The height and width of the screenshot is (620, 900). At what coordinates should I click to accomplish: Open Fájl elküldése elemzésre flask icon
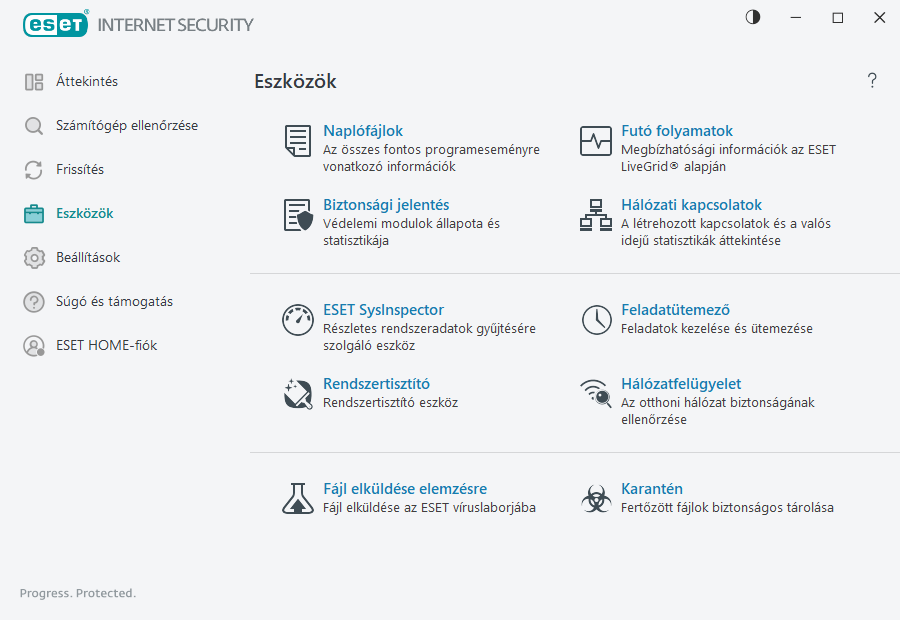(297, 499)
